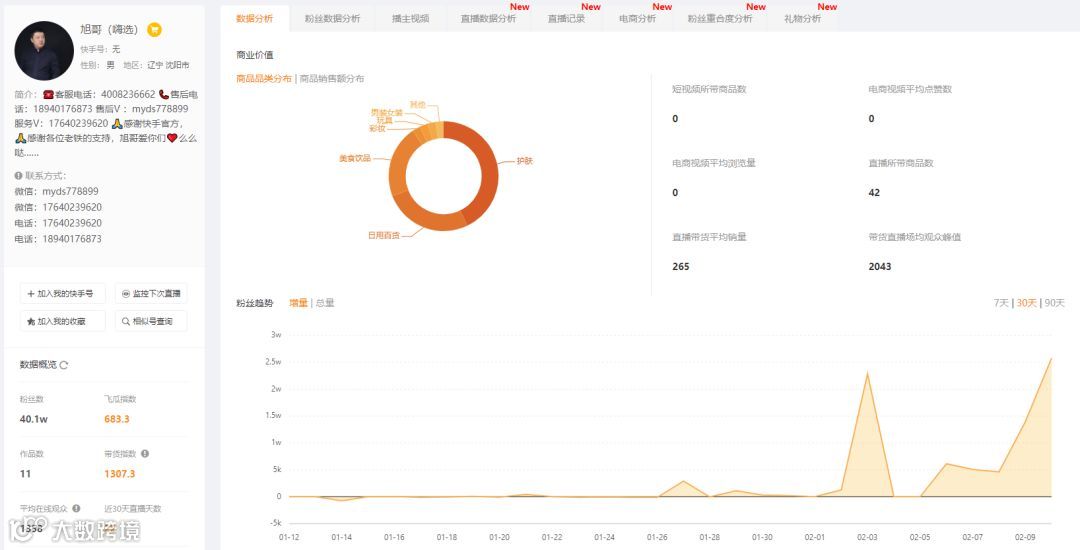Click the 地区: 辽宁 沈阳市 text
Screen dimensions: 1080x550
[156, 65]
